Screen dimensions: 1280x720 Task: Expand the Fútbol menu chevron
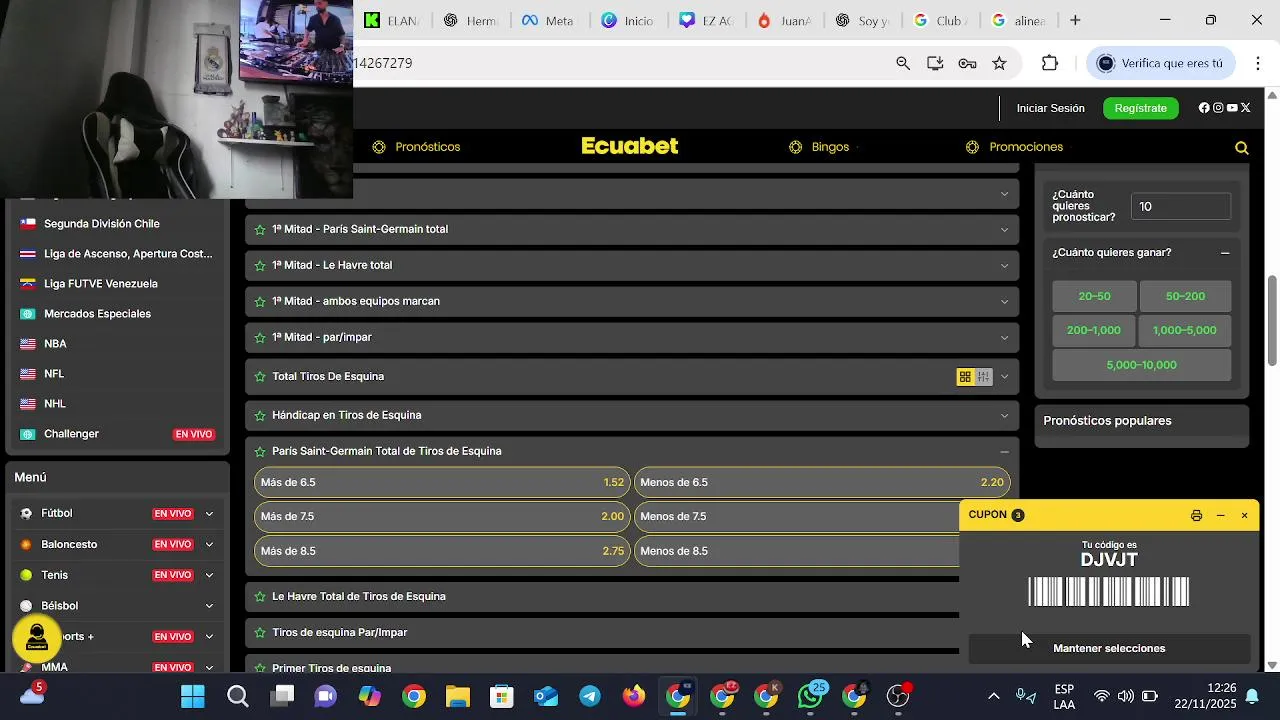point(209,514)
